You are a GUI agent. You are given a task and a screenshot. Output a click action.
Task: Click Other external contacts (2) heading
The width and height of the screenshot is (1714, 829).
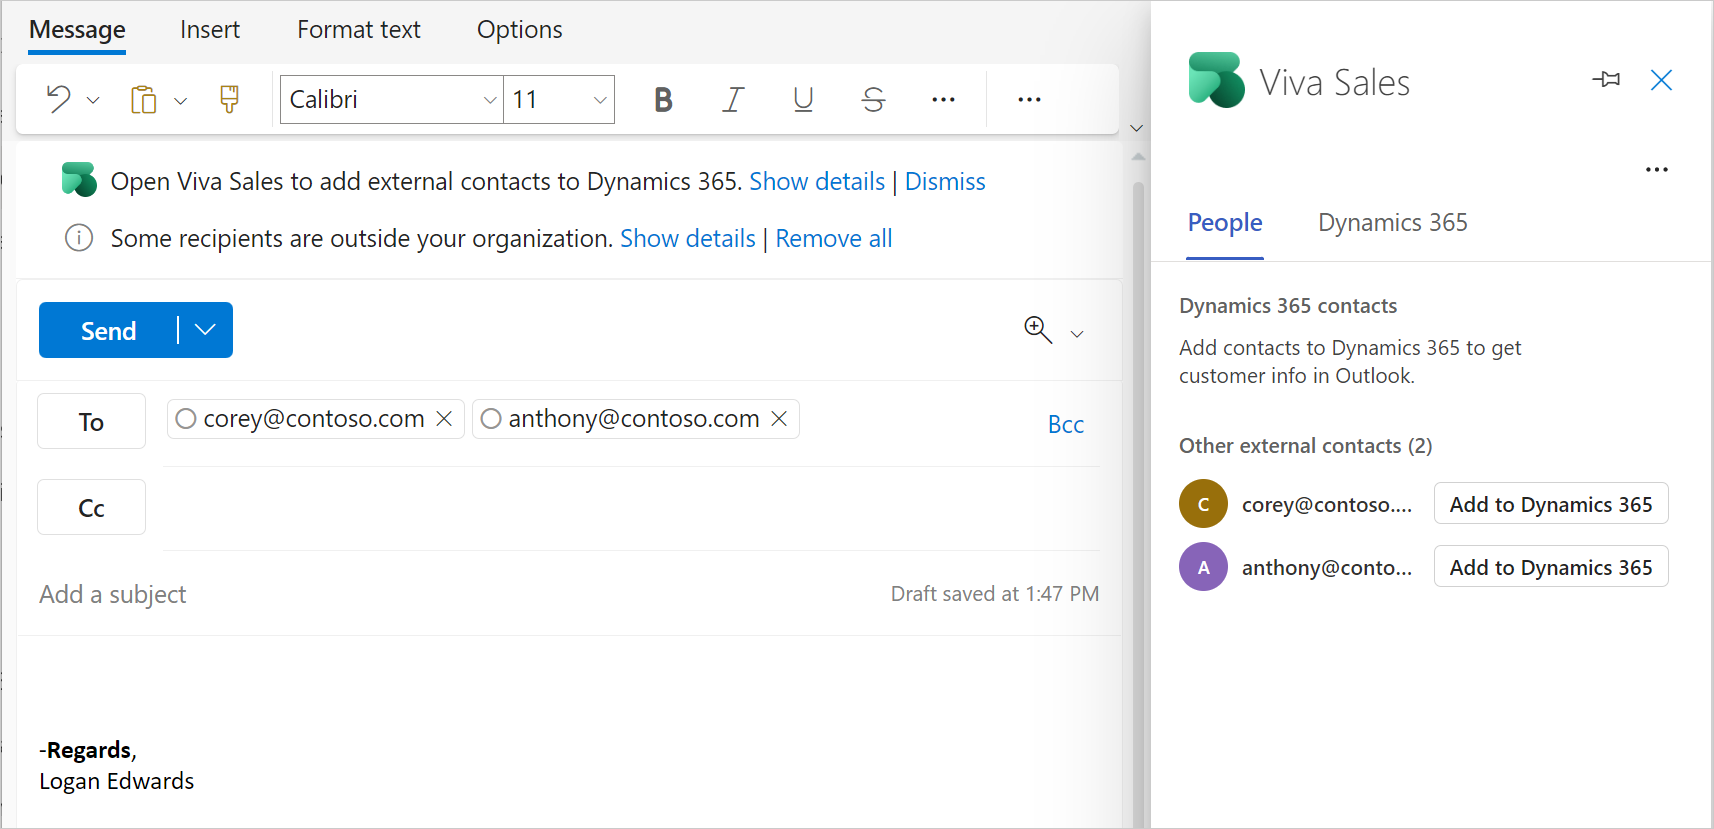pos(1306,446)
